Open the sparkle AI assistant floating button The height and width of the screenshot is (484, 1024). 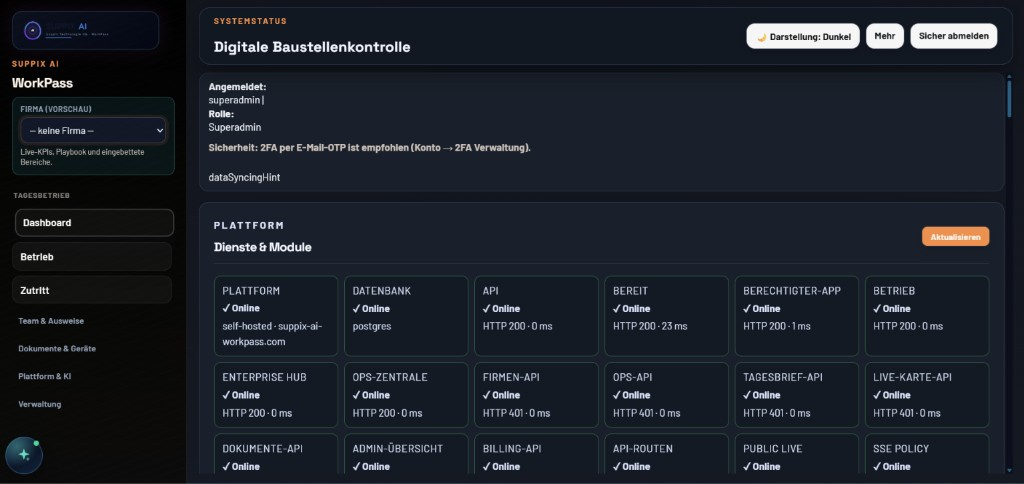(24, 455)
